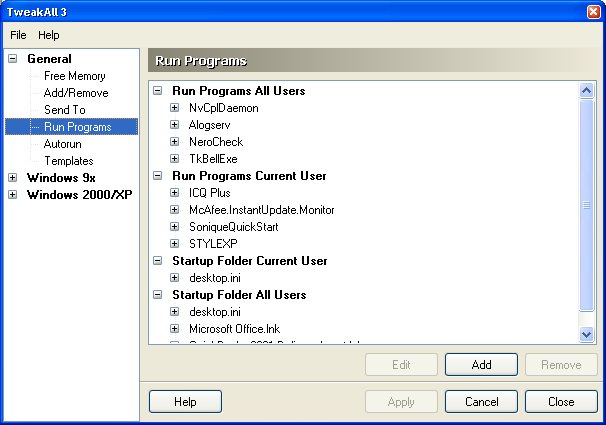Select the Windows 9x category label
Image resolution: width=606 pixels, height=425 pixels.
click(61, 178)
